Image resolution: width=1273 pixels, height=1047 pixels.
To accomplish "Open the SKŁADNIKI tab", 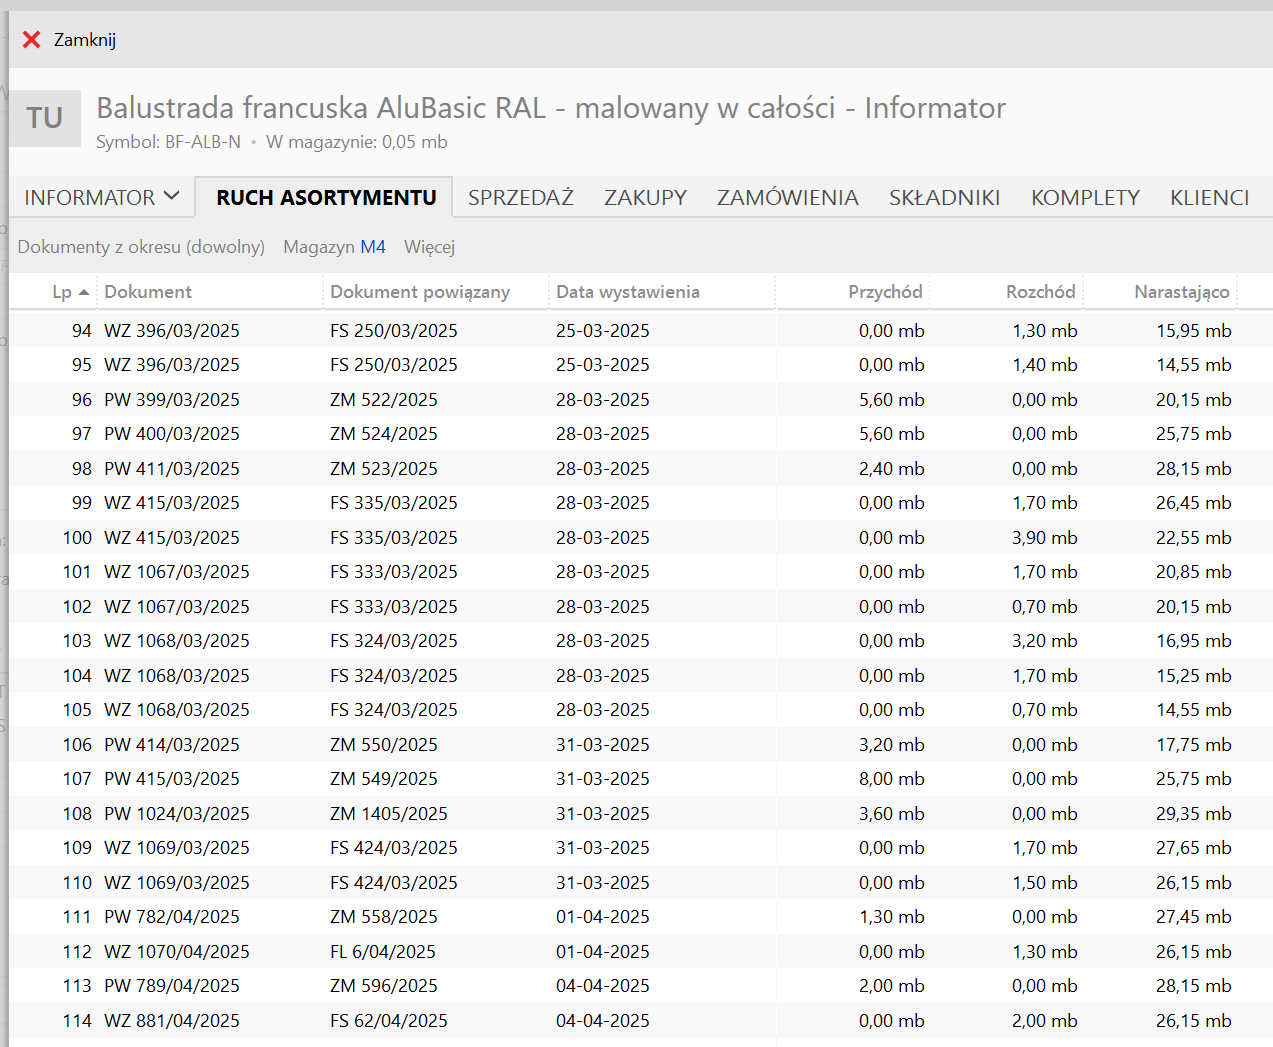I will point(944,198).
